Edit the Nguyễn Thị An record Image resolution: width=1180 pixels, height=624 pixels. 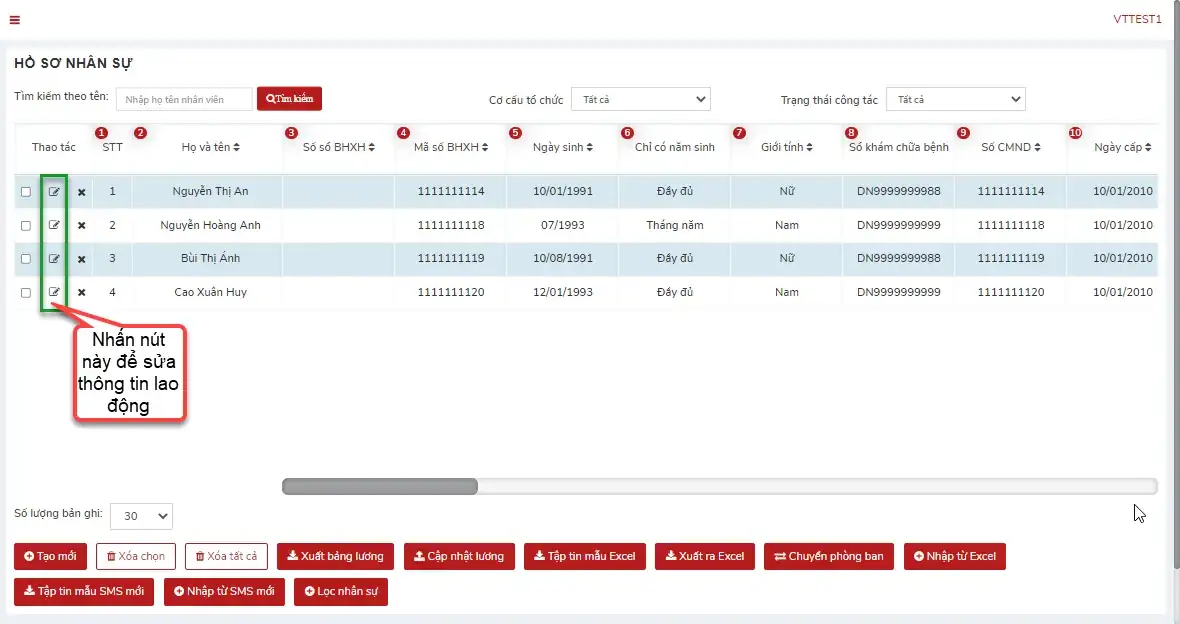point(54,191)
